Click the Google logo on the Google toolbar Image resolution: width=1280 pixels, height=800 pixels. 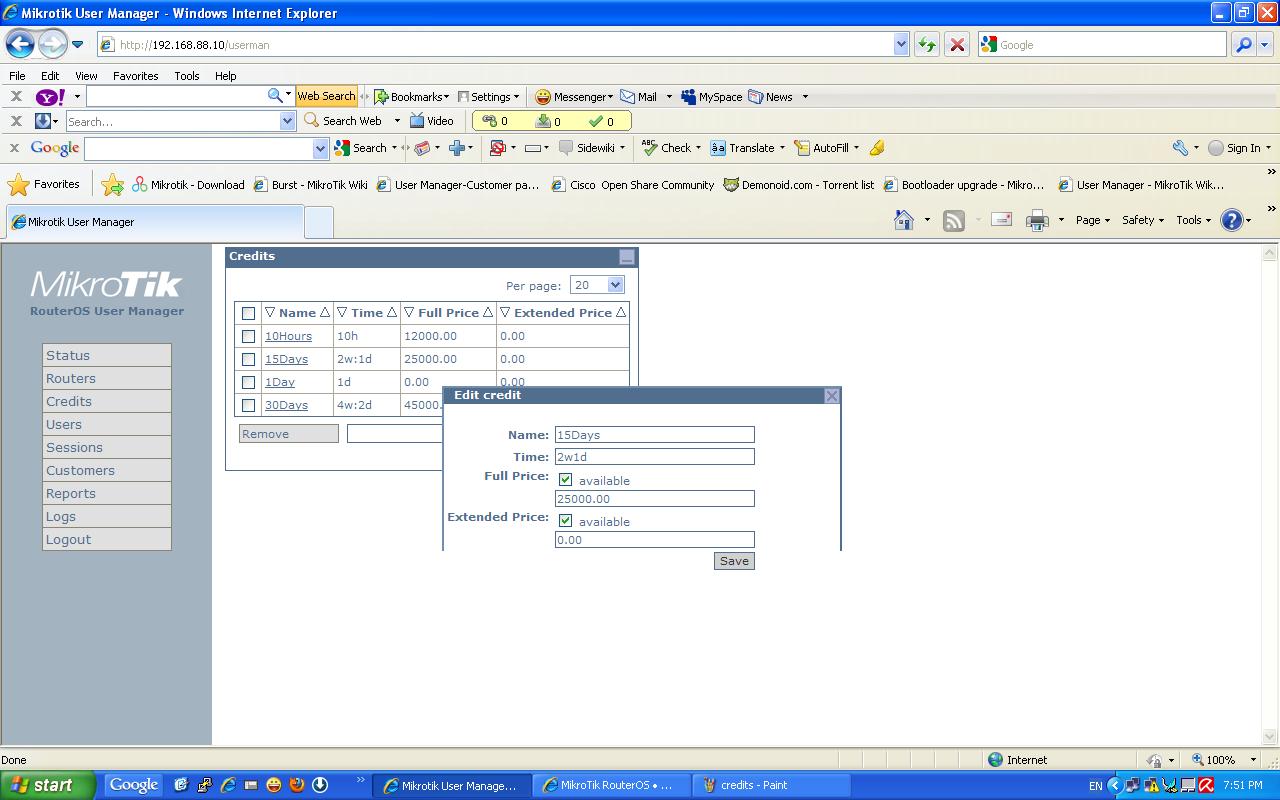[55, 148]
